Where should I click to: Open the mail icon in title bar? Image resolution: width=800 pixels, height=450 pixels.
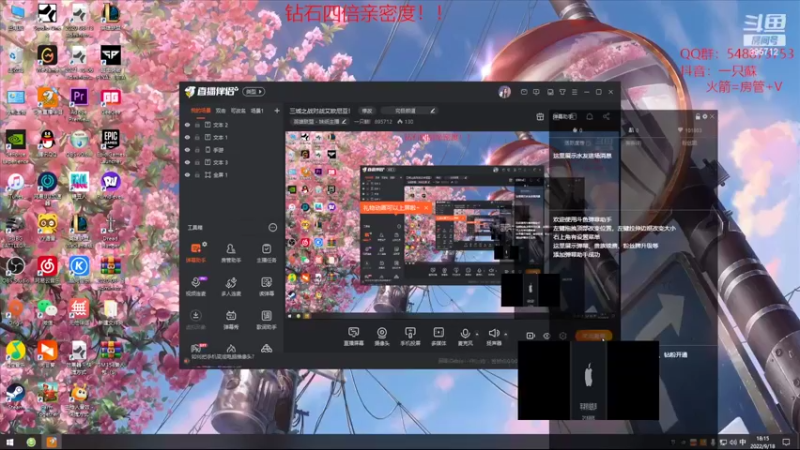(524, 92)
